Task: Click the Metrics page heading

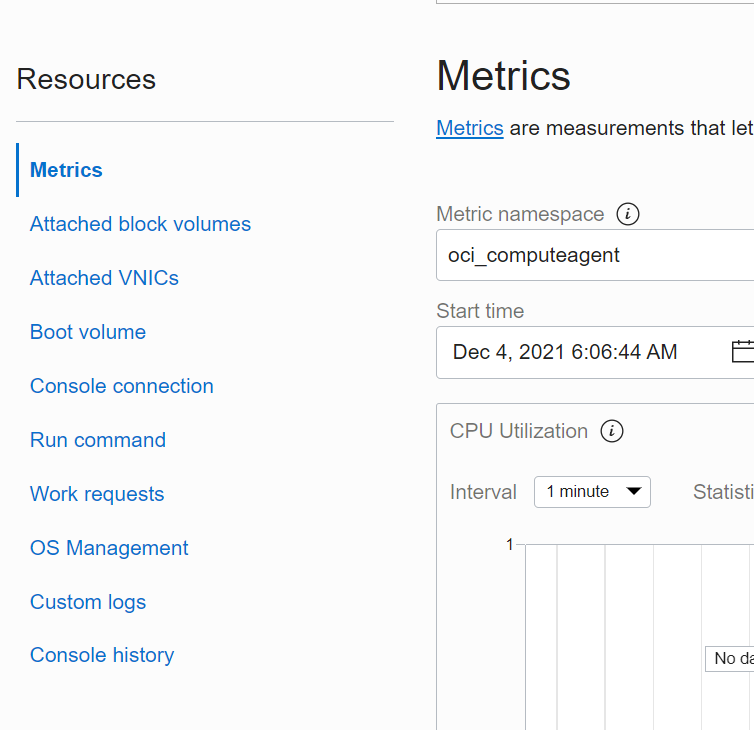Action: pyautogui.click(x=503, y=76)
